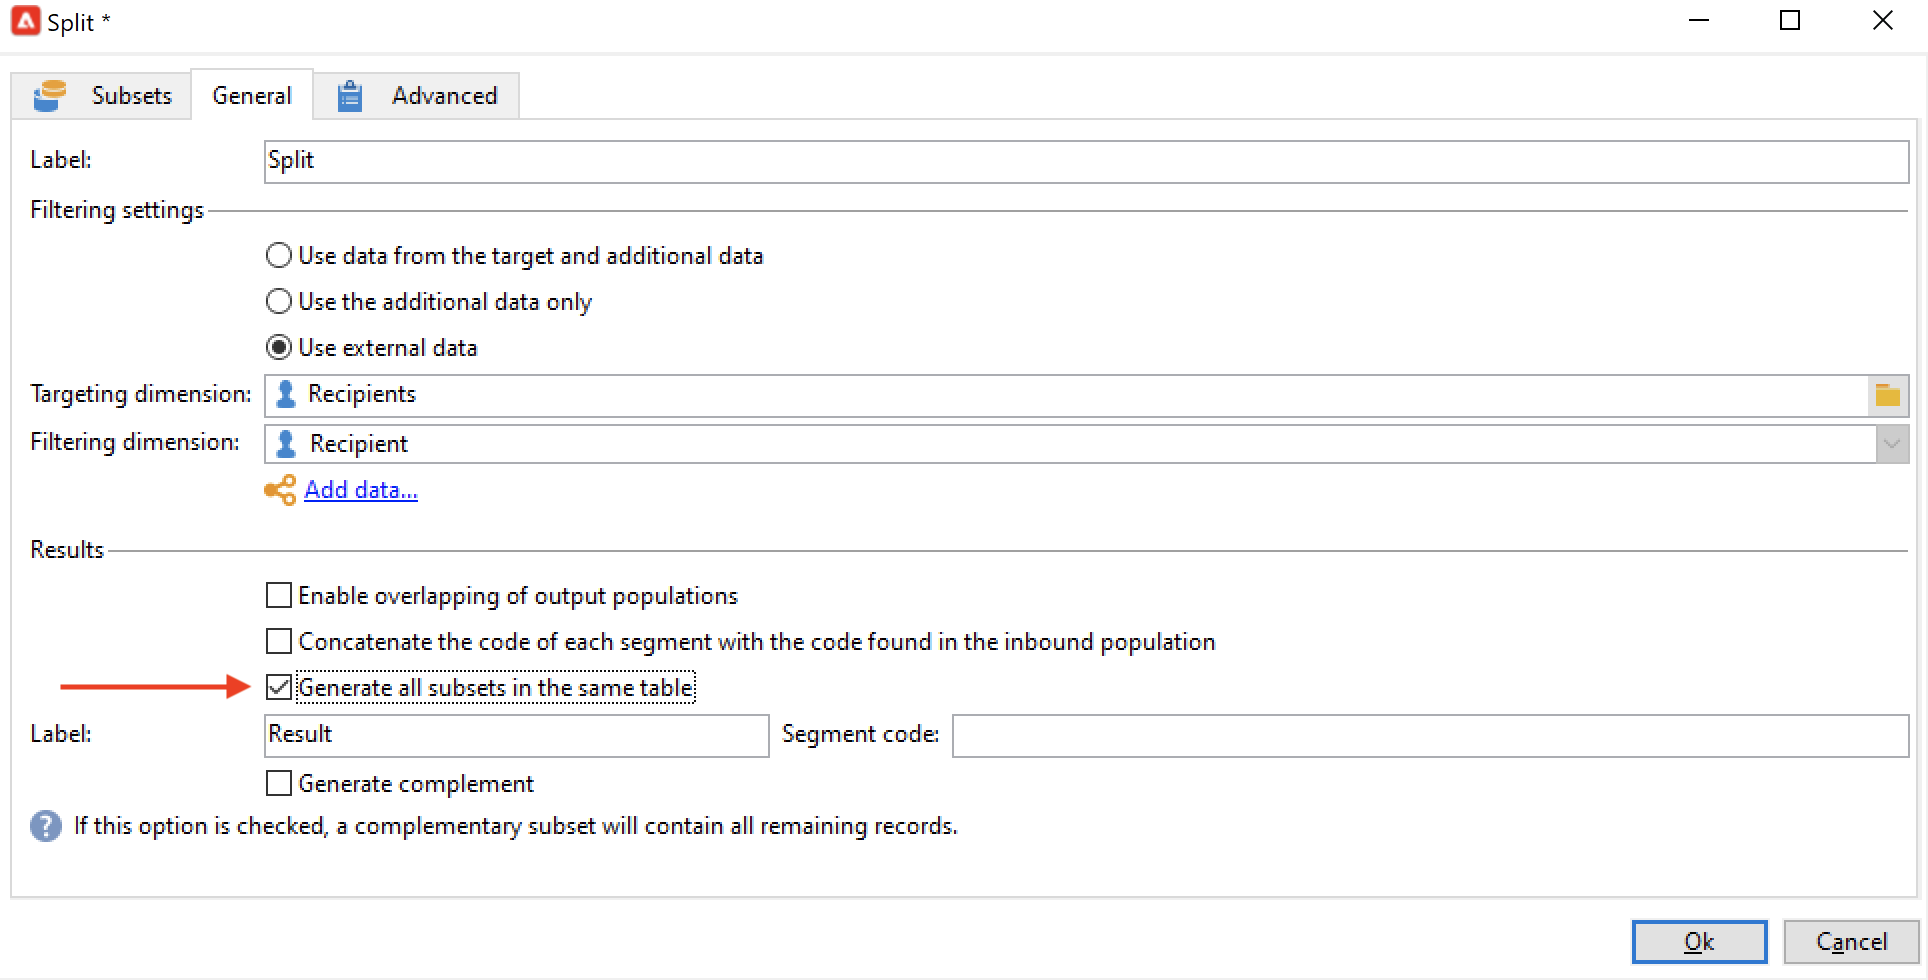The image size is (1928, 980).
Task: Uncheck 'Generate all subsets in the same table'
Action: pyautogui.click(x=279, y=688)
